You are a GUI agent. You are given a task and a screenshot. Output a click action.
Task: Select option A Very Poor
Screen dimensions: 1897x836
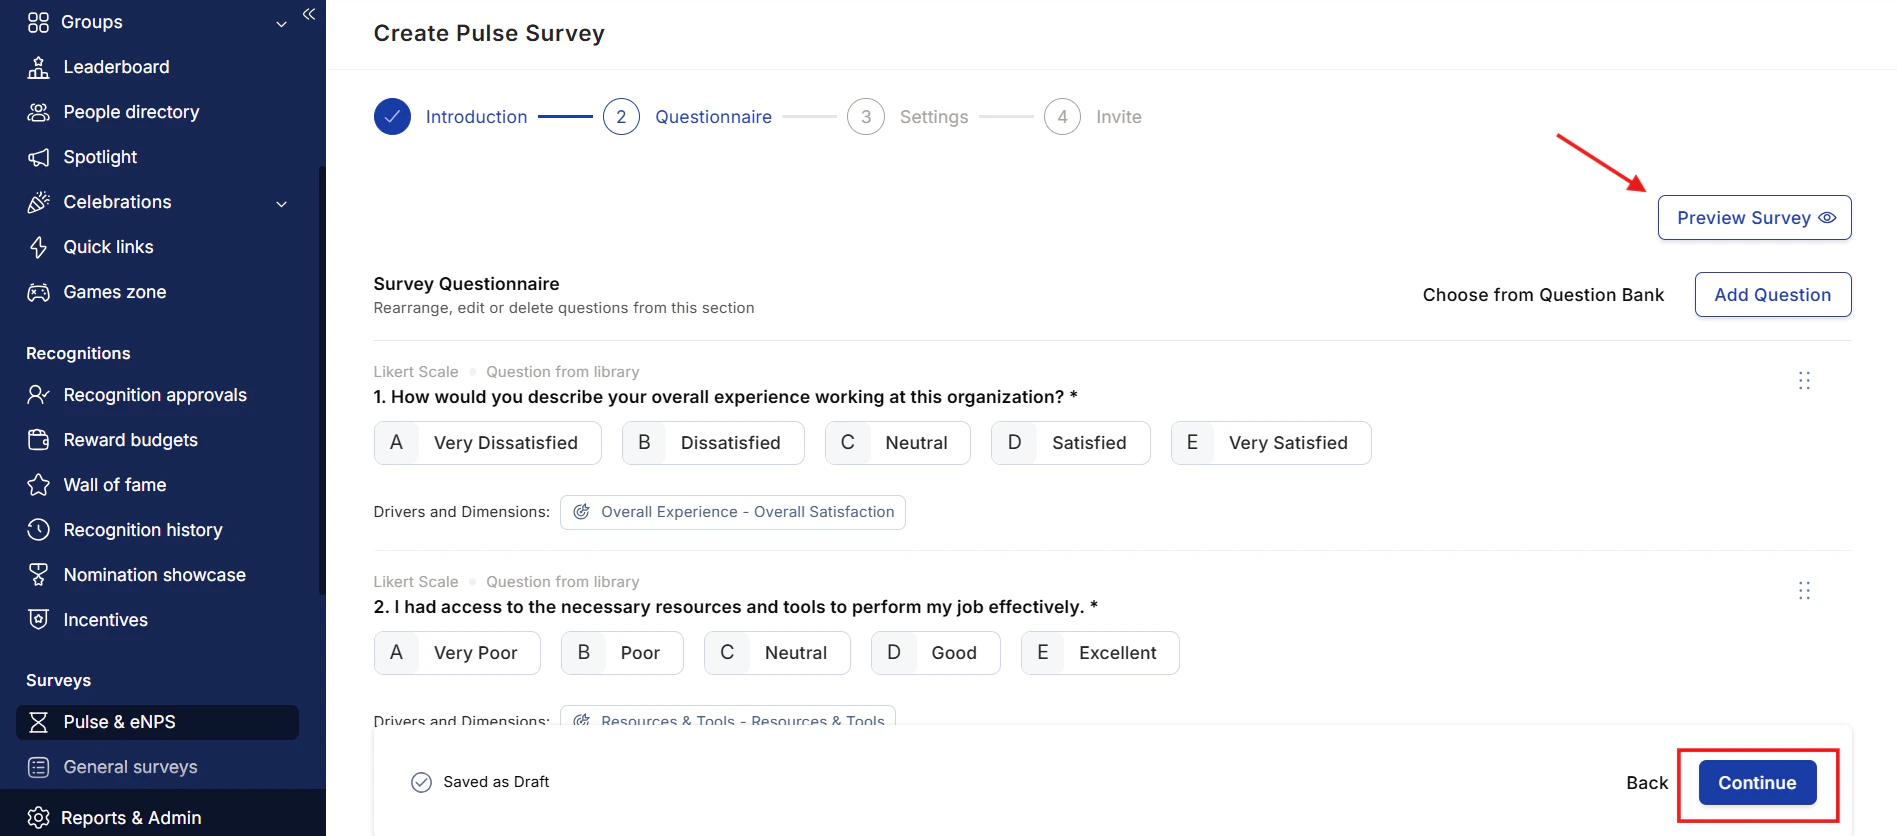click(x=457, y=653)
